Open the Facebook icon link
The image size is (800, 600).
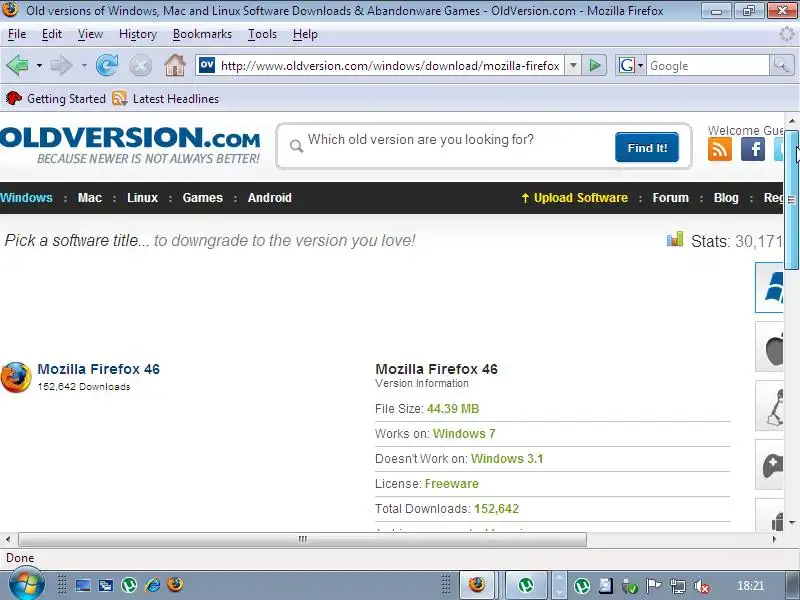(753, 149)
